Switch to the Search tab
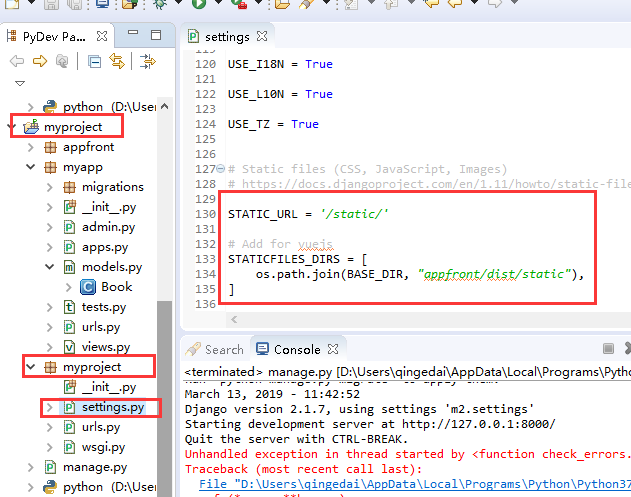 215,349
